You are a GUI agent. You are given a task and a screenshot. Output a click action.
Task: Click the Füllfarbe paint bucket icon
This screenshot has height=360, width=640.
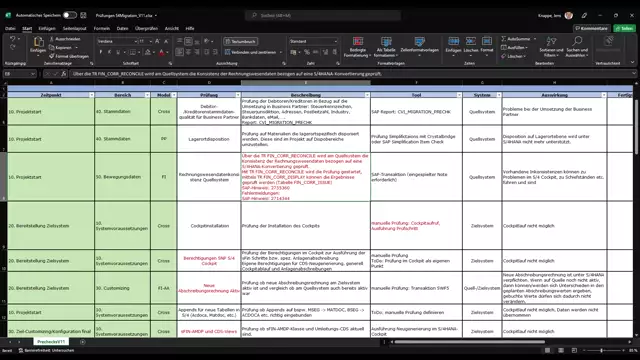click(x=148, y=52)
